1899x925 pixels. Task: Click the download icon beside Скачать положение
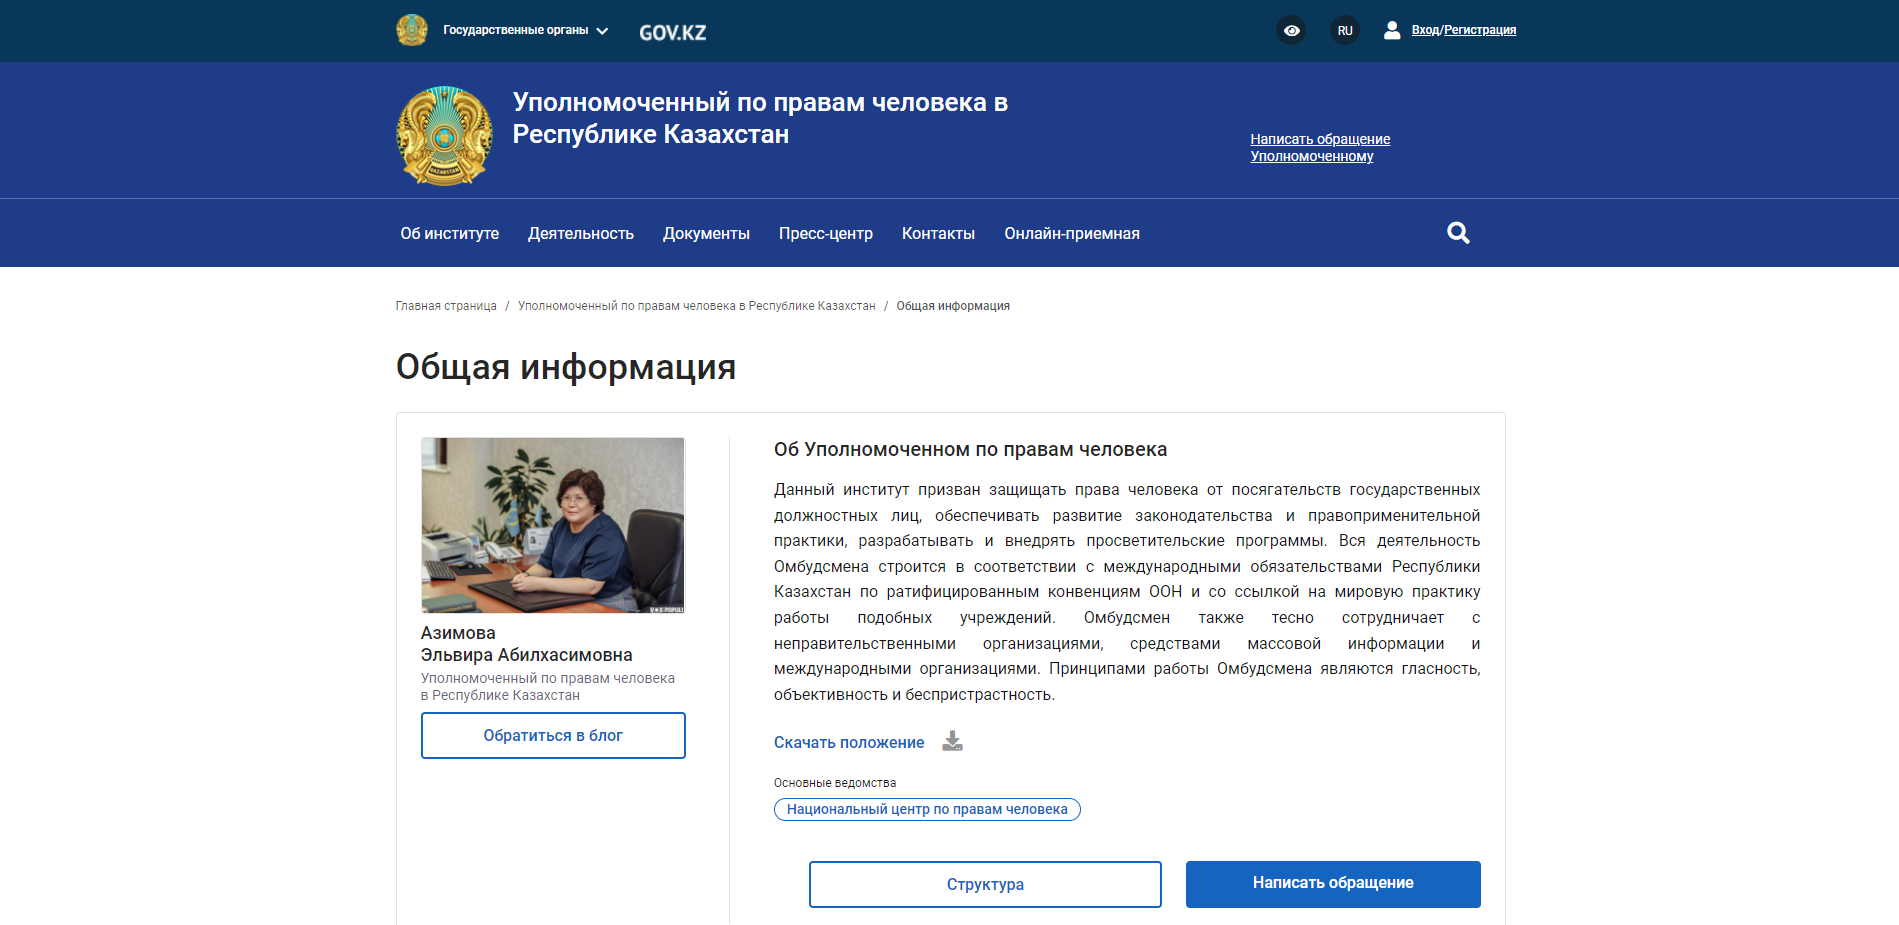point(952,741)
